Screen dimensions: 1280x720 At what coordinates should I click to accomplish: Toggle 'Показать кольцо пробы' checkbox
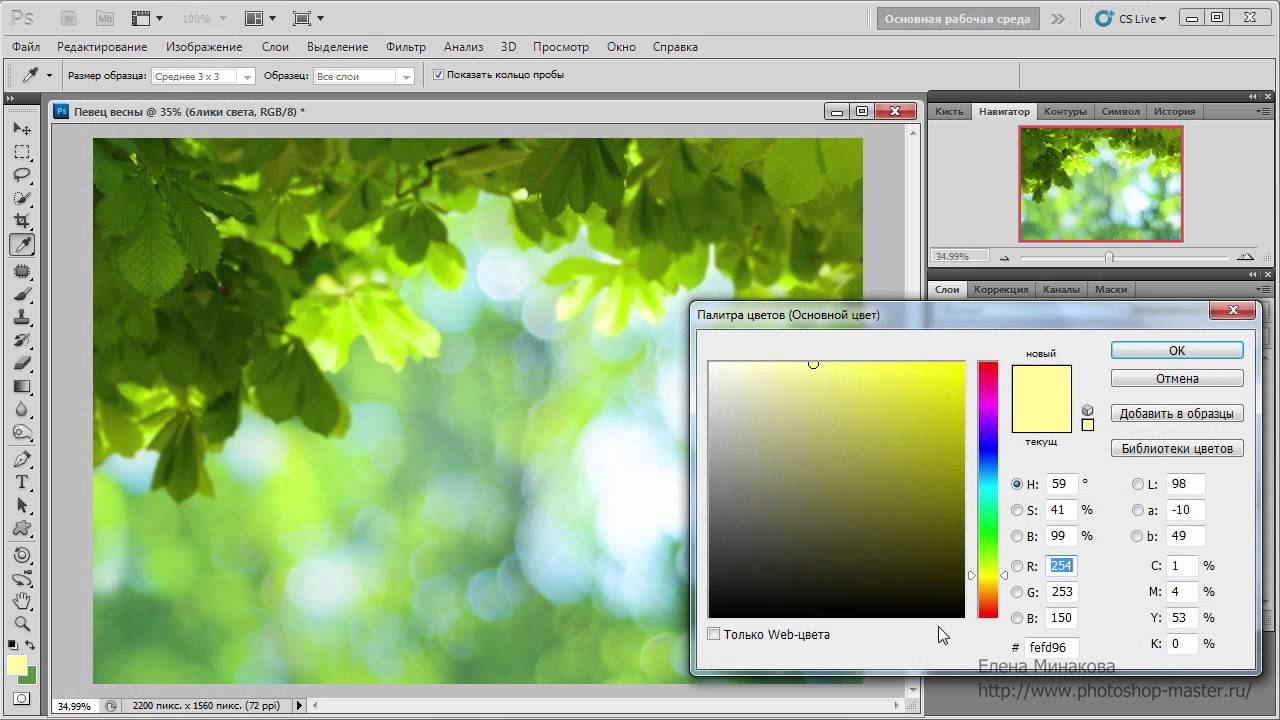[x=438, y=75]
